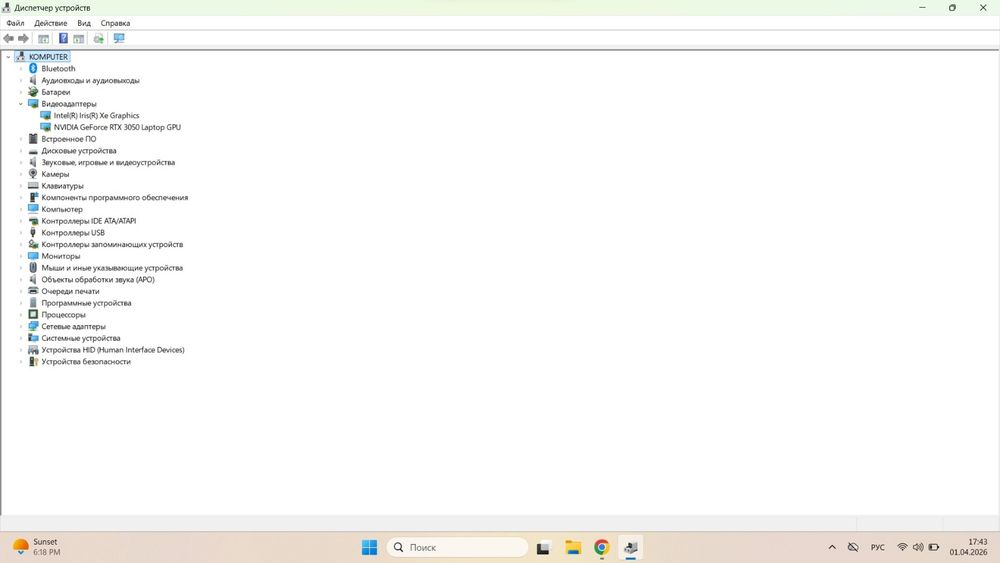
Task: Open the Справка menu
Action: (x=115, y=23)
